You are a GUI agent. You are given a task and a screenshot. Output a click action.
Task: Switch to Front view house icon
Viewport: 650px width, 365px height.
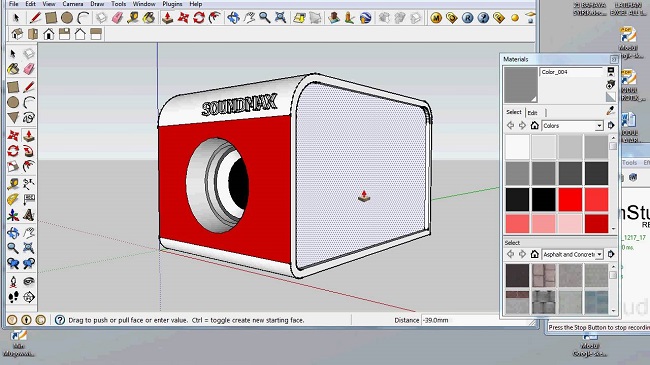point(49,34)
